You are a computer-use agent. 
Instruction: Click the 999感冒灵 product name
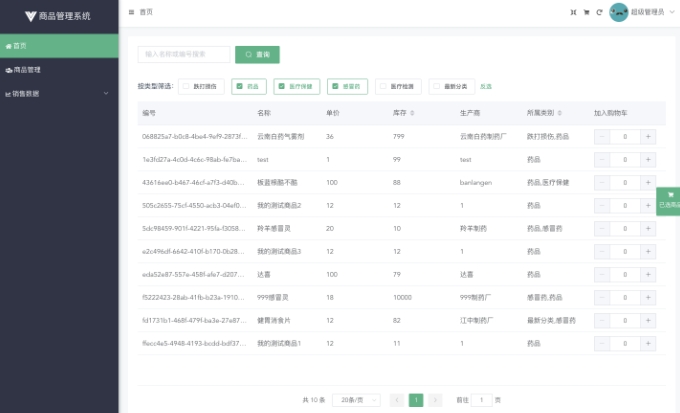273,298
